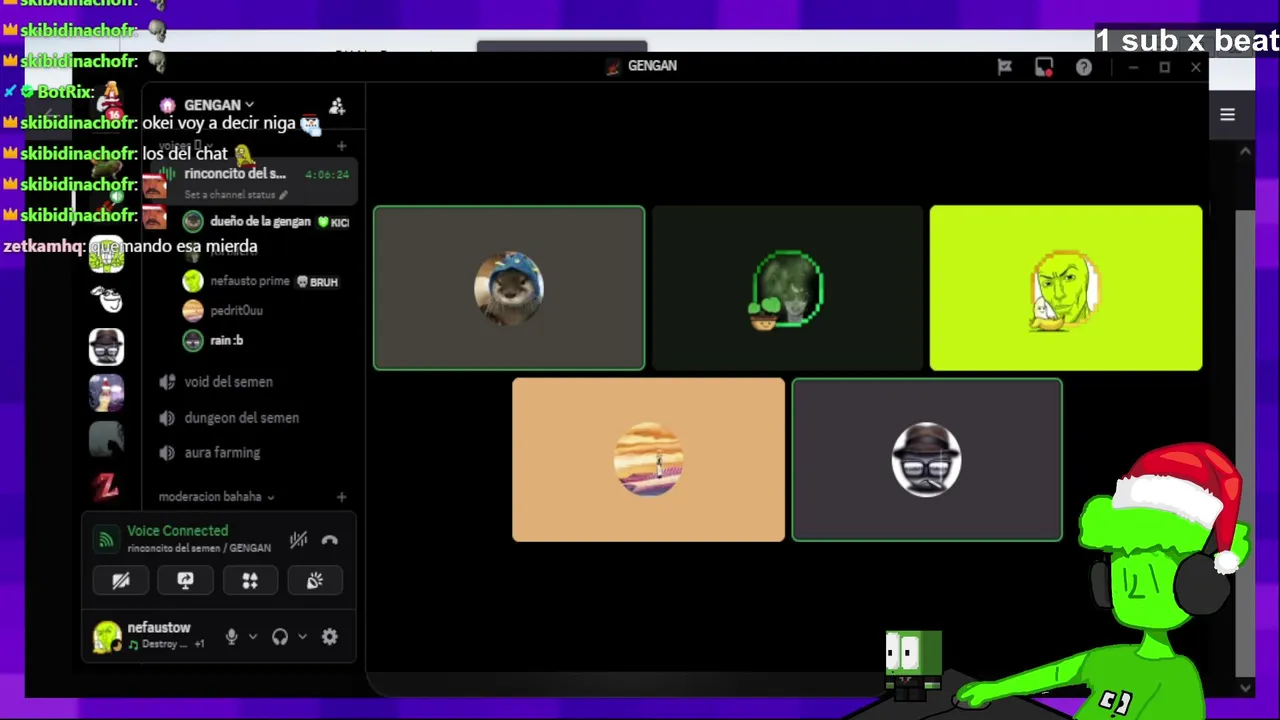Viewport: 1280px width, 720px height.
Task: Edit the 'Set a channel status' text
Action: 235,195
